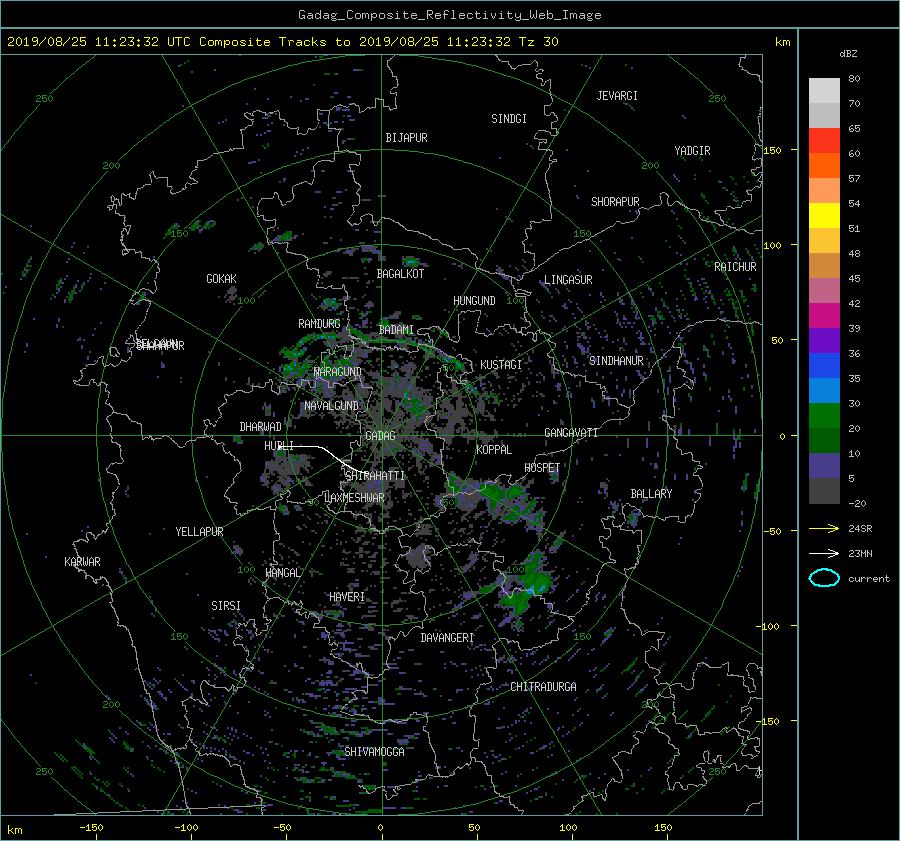Screen dimensions: 900x841
Task: Click the 'NAVALGUND' city label
Action: (x=331, y=406)
